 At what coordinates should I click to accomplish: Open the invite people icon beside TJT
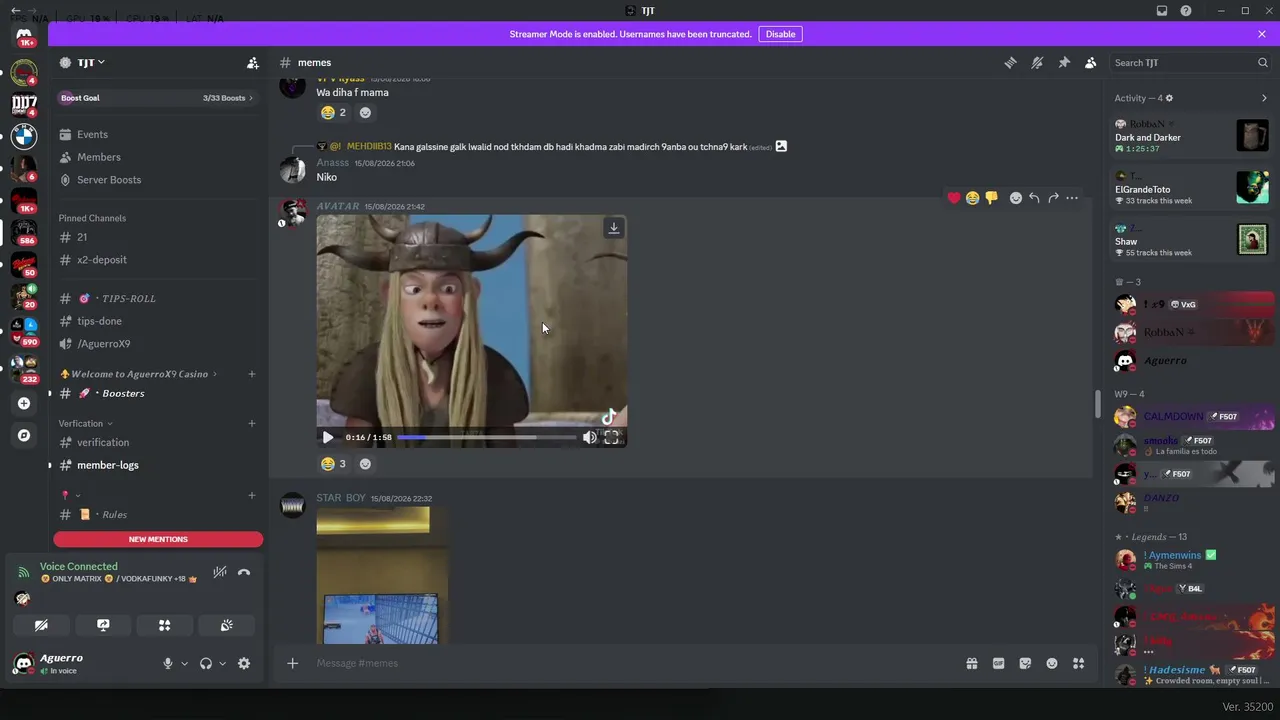(253, 63)
